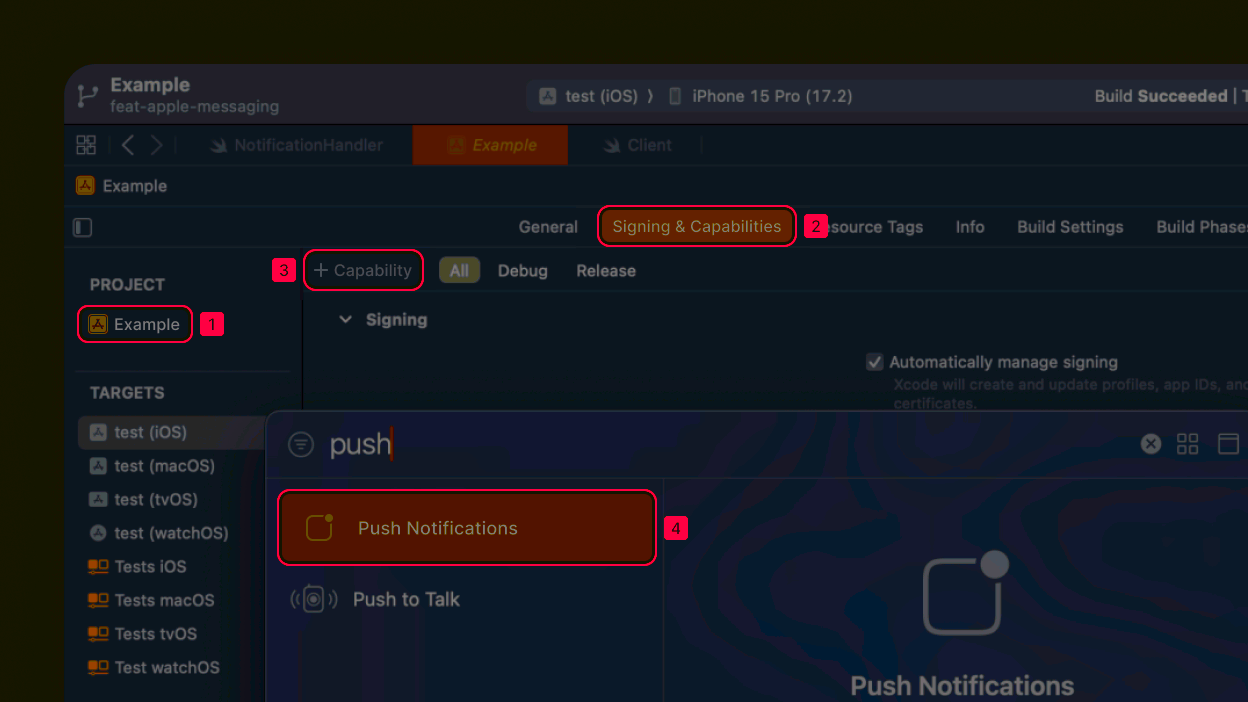Switch capability browser to column view
This screenshot has width=1248, height=702.
pos(1229,443)
